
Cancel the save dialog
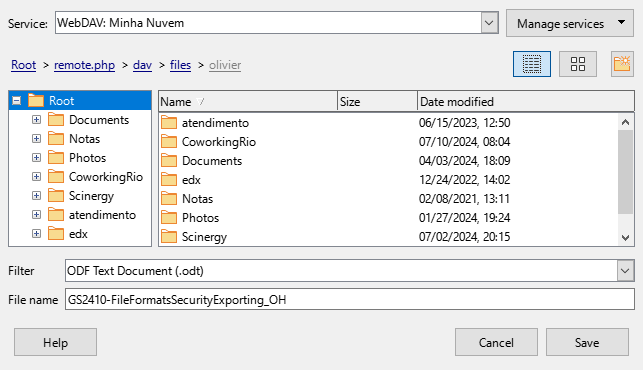coord(496,342)
